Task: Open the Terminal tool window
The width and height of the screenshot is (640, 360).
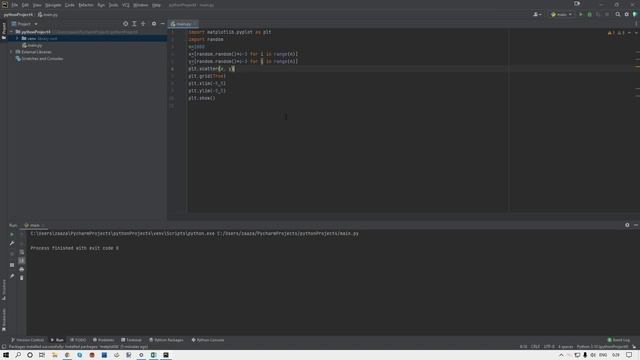Action: pos(131,340)
